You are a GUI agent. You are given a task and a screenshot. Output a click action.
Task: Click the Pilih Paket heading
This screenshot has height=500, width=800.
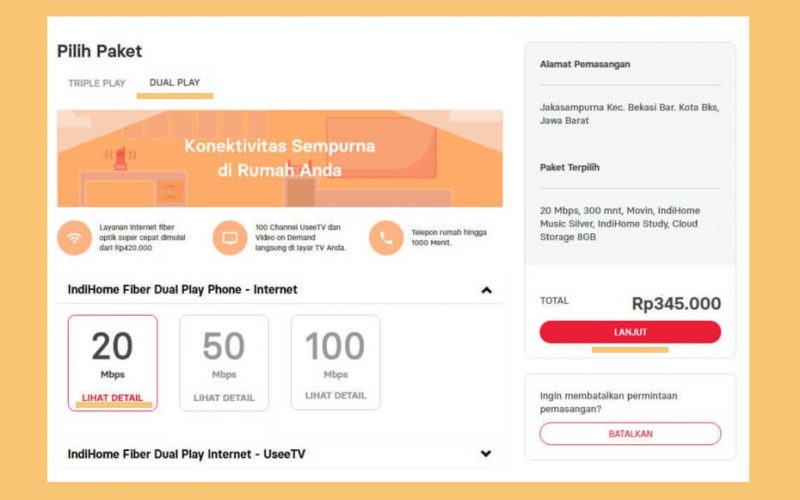[x=99, y=51]
